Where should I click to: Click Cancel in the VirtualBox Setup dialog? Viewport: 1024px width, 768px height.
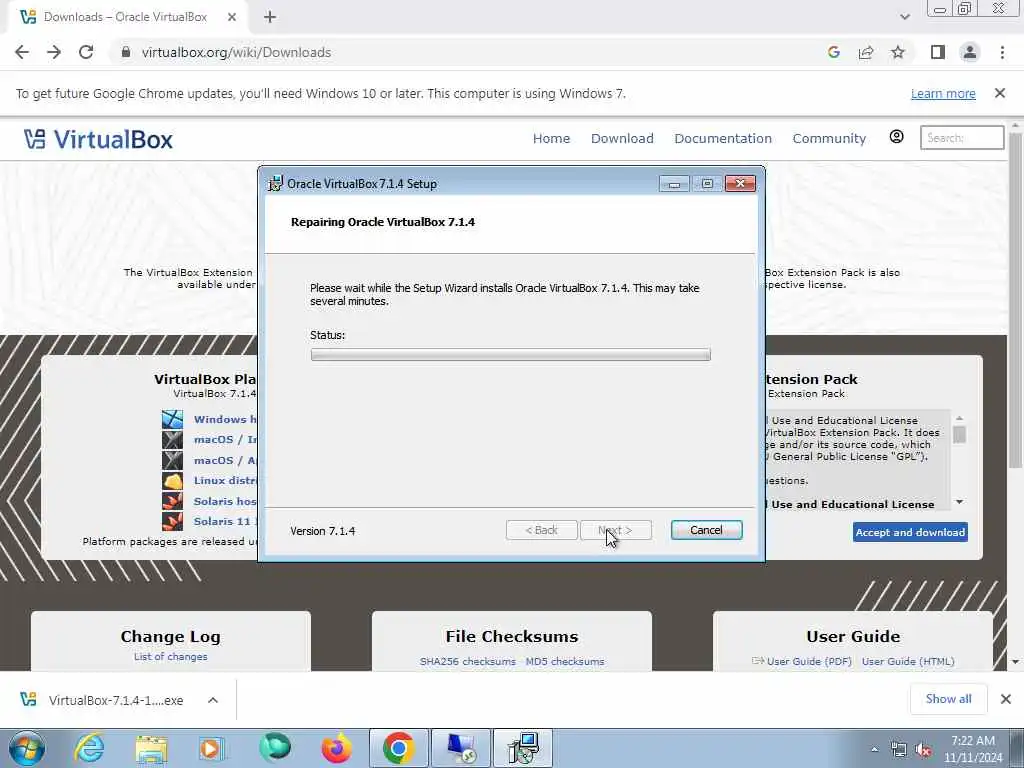pyautogui.click(x=707, y=530)
